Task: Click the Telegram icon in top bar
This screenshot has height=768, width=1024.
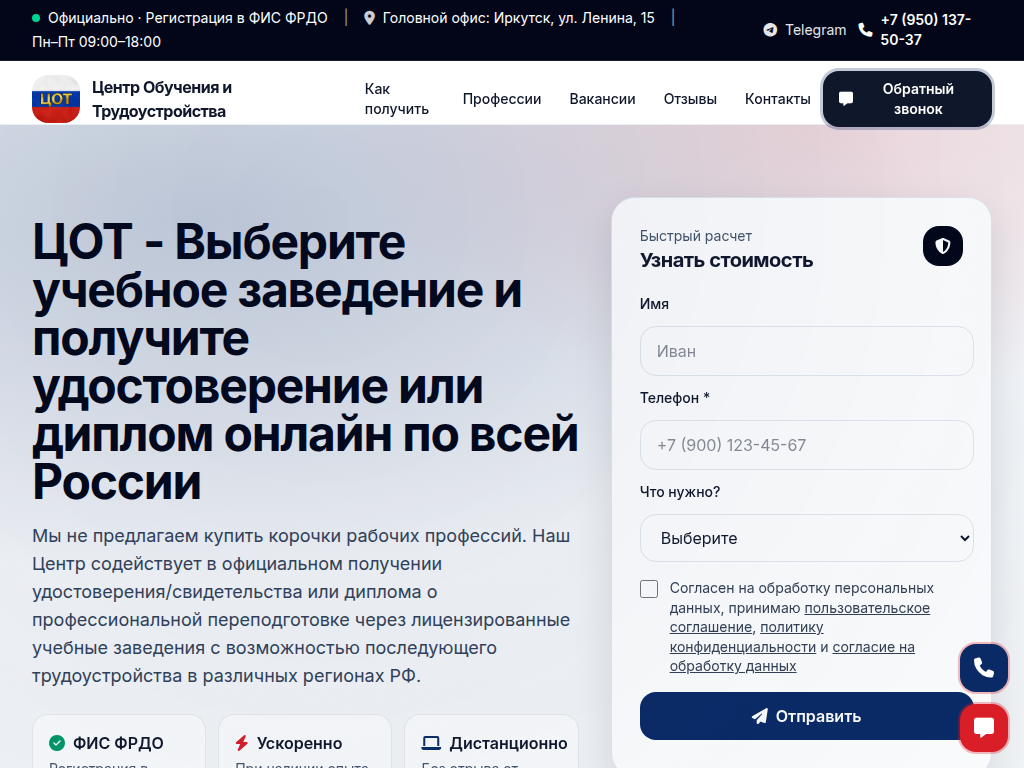Action: pos(771,30)
